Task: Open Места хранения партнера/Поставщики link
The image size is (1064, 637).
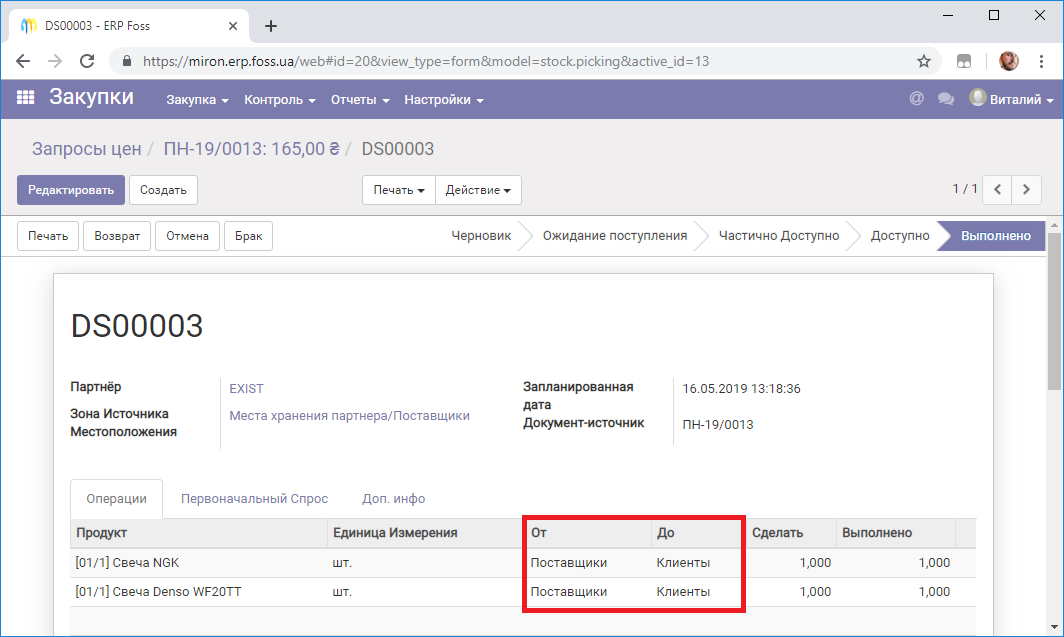Action: (x=349, y=416)
